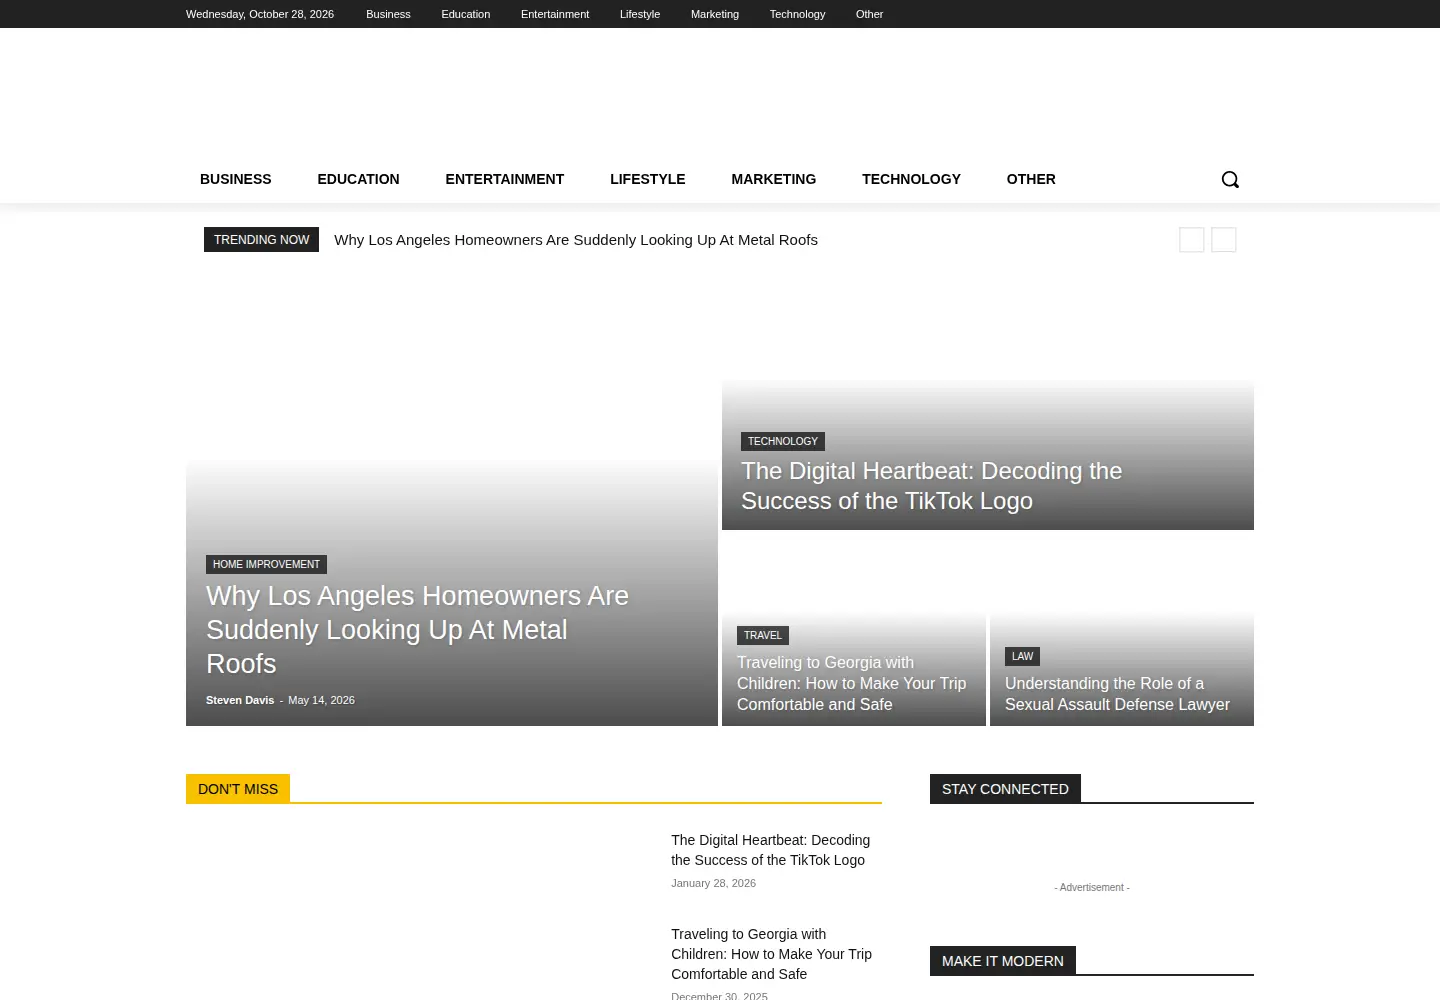
Task: Show the next trending story
Action: (x=1224, y=240)
